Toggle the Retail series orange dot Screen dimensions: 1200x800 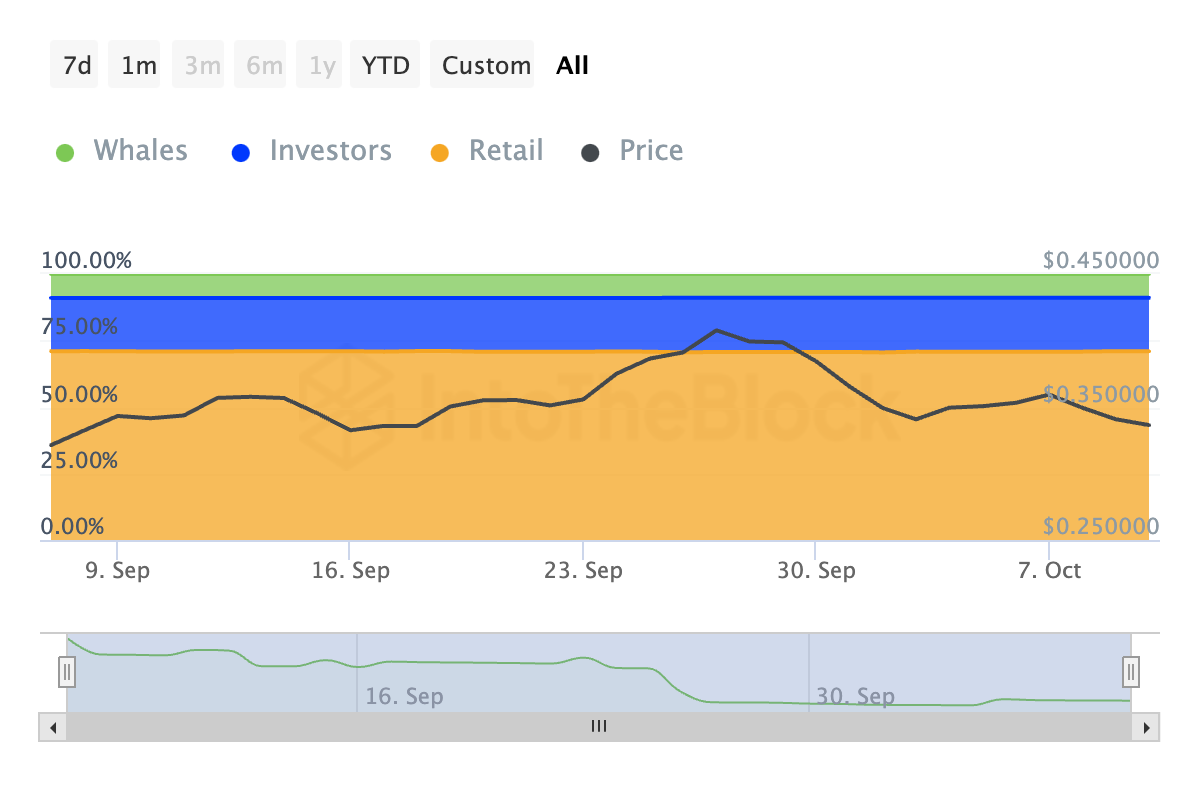click(x=440, y=153)
